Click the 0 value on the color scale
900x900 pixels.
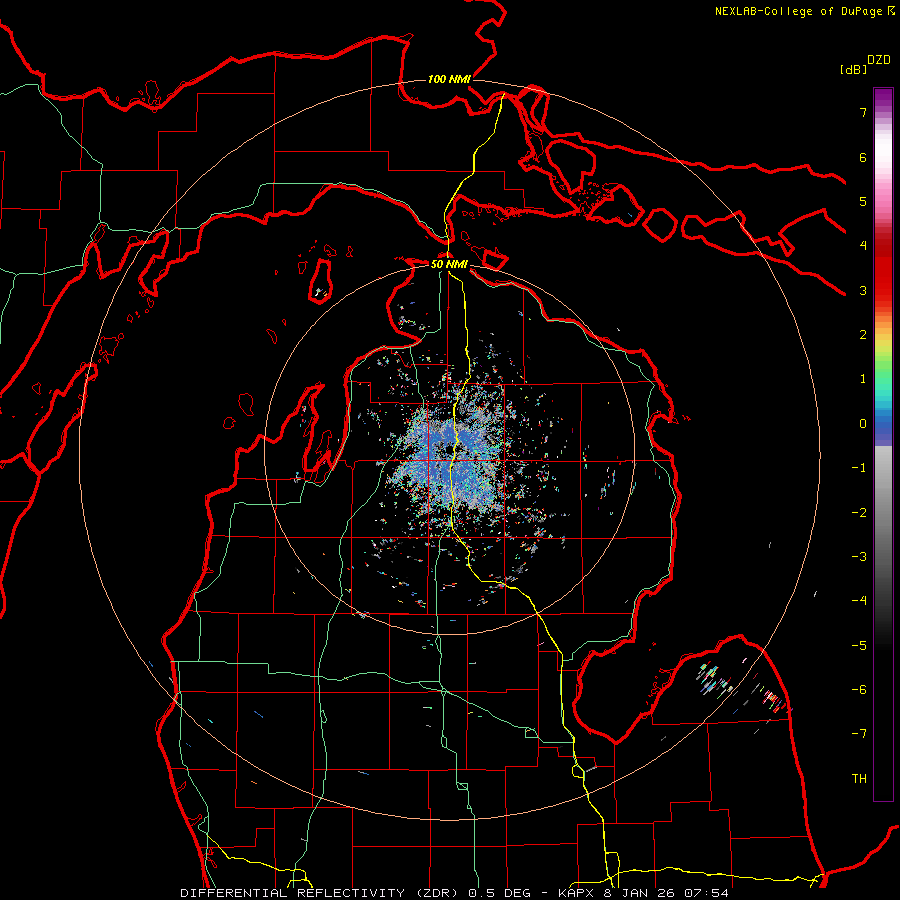click(x=863, y=424)
